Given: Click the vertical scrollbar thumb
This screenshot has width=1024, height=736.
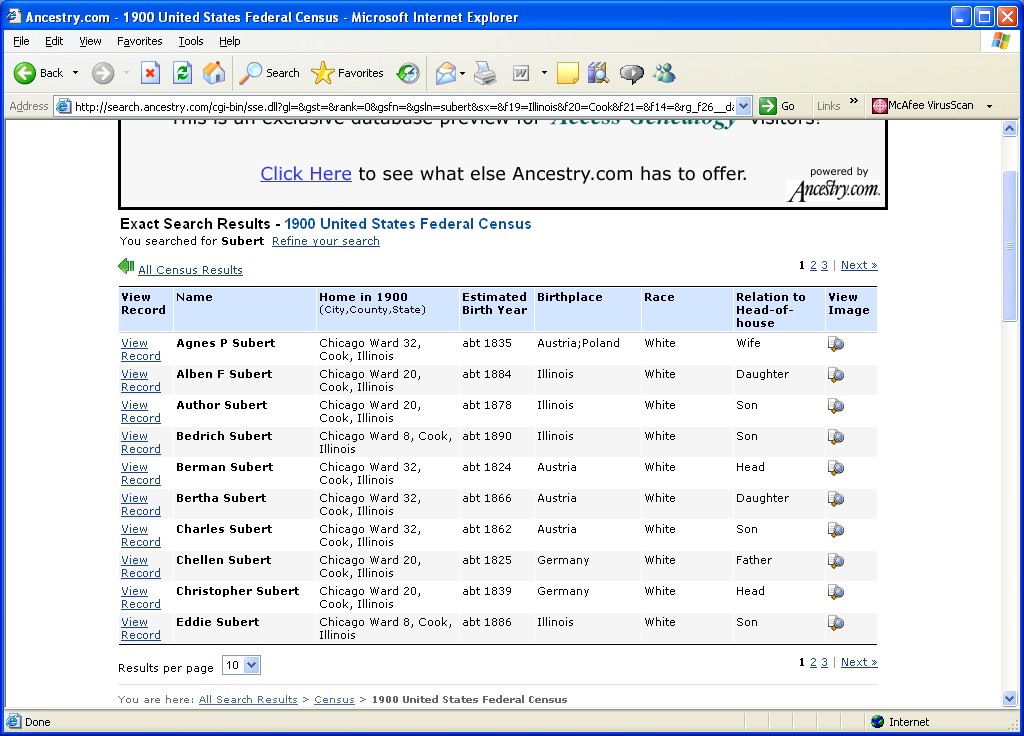Looking at the screenshot, I should 1010,246.
